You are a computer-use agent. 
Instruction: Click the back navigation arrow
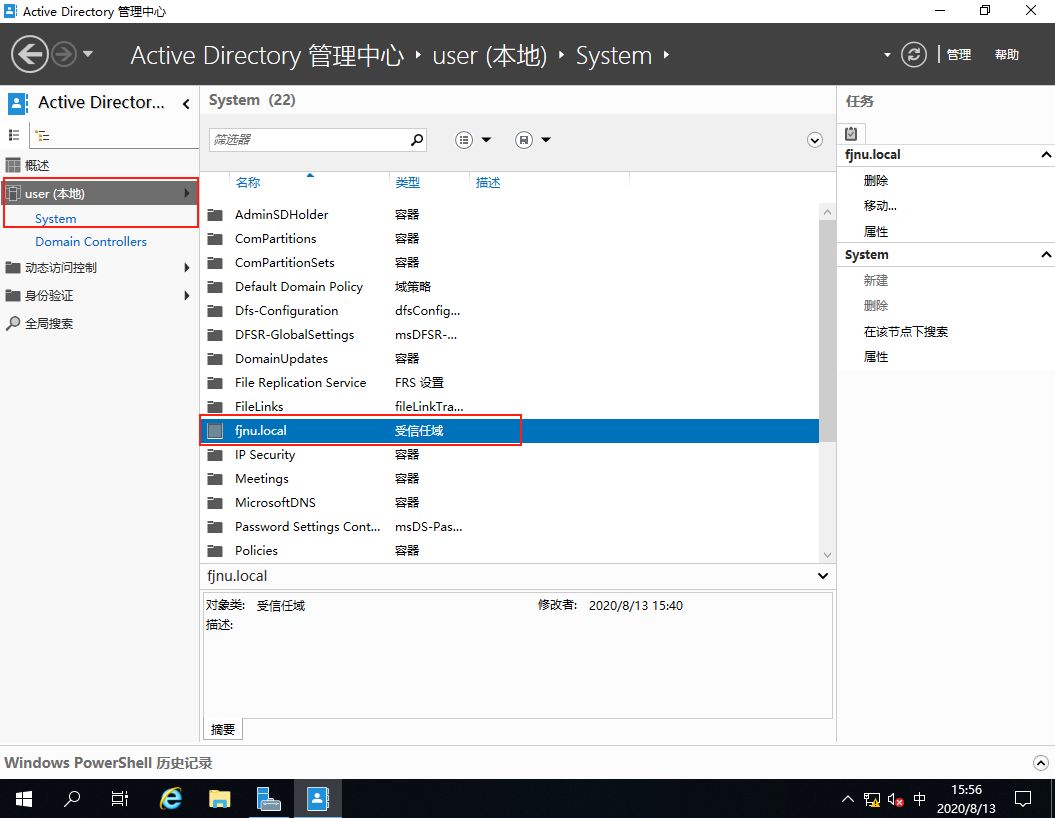pos(30,54)
